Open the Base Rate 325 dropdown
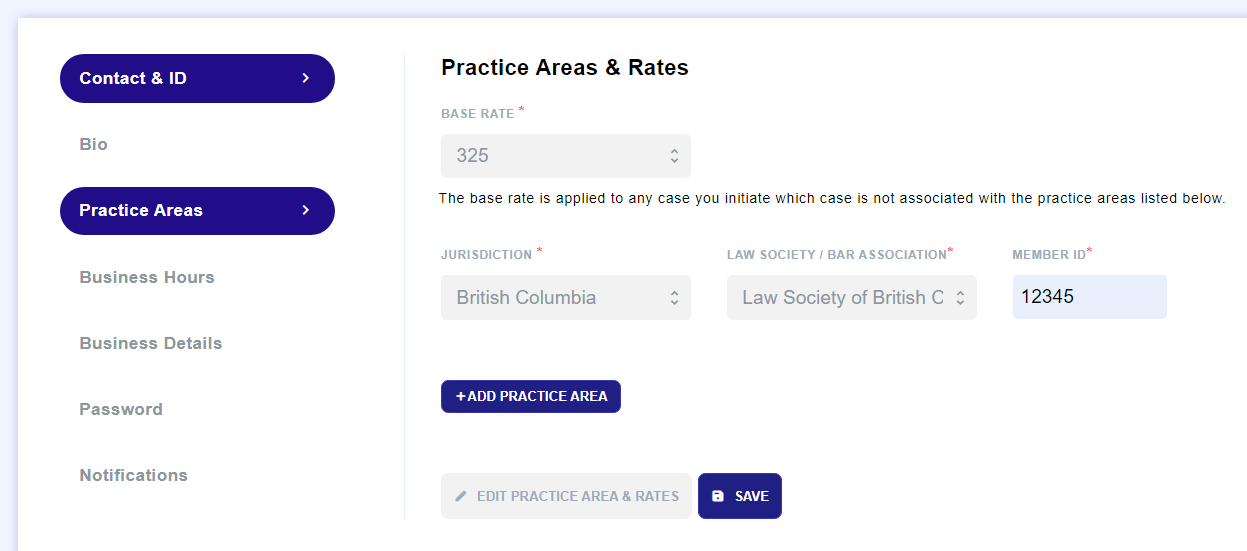 [x=566, y=156]
